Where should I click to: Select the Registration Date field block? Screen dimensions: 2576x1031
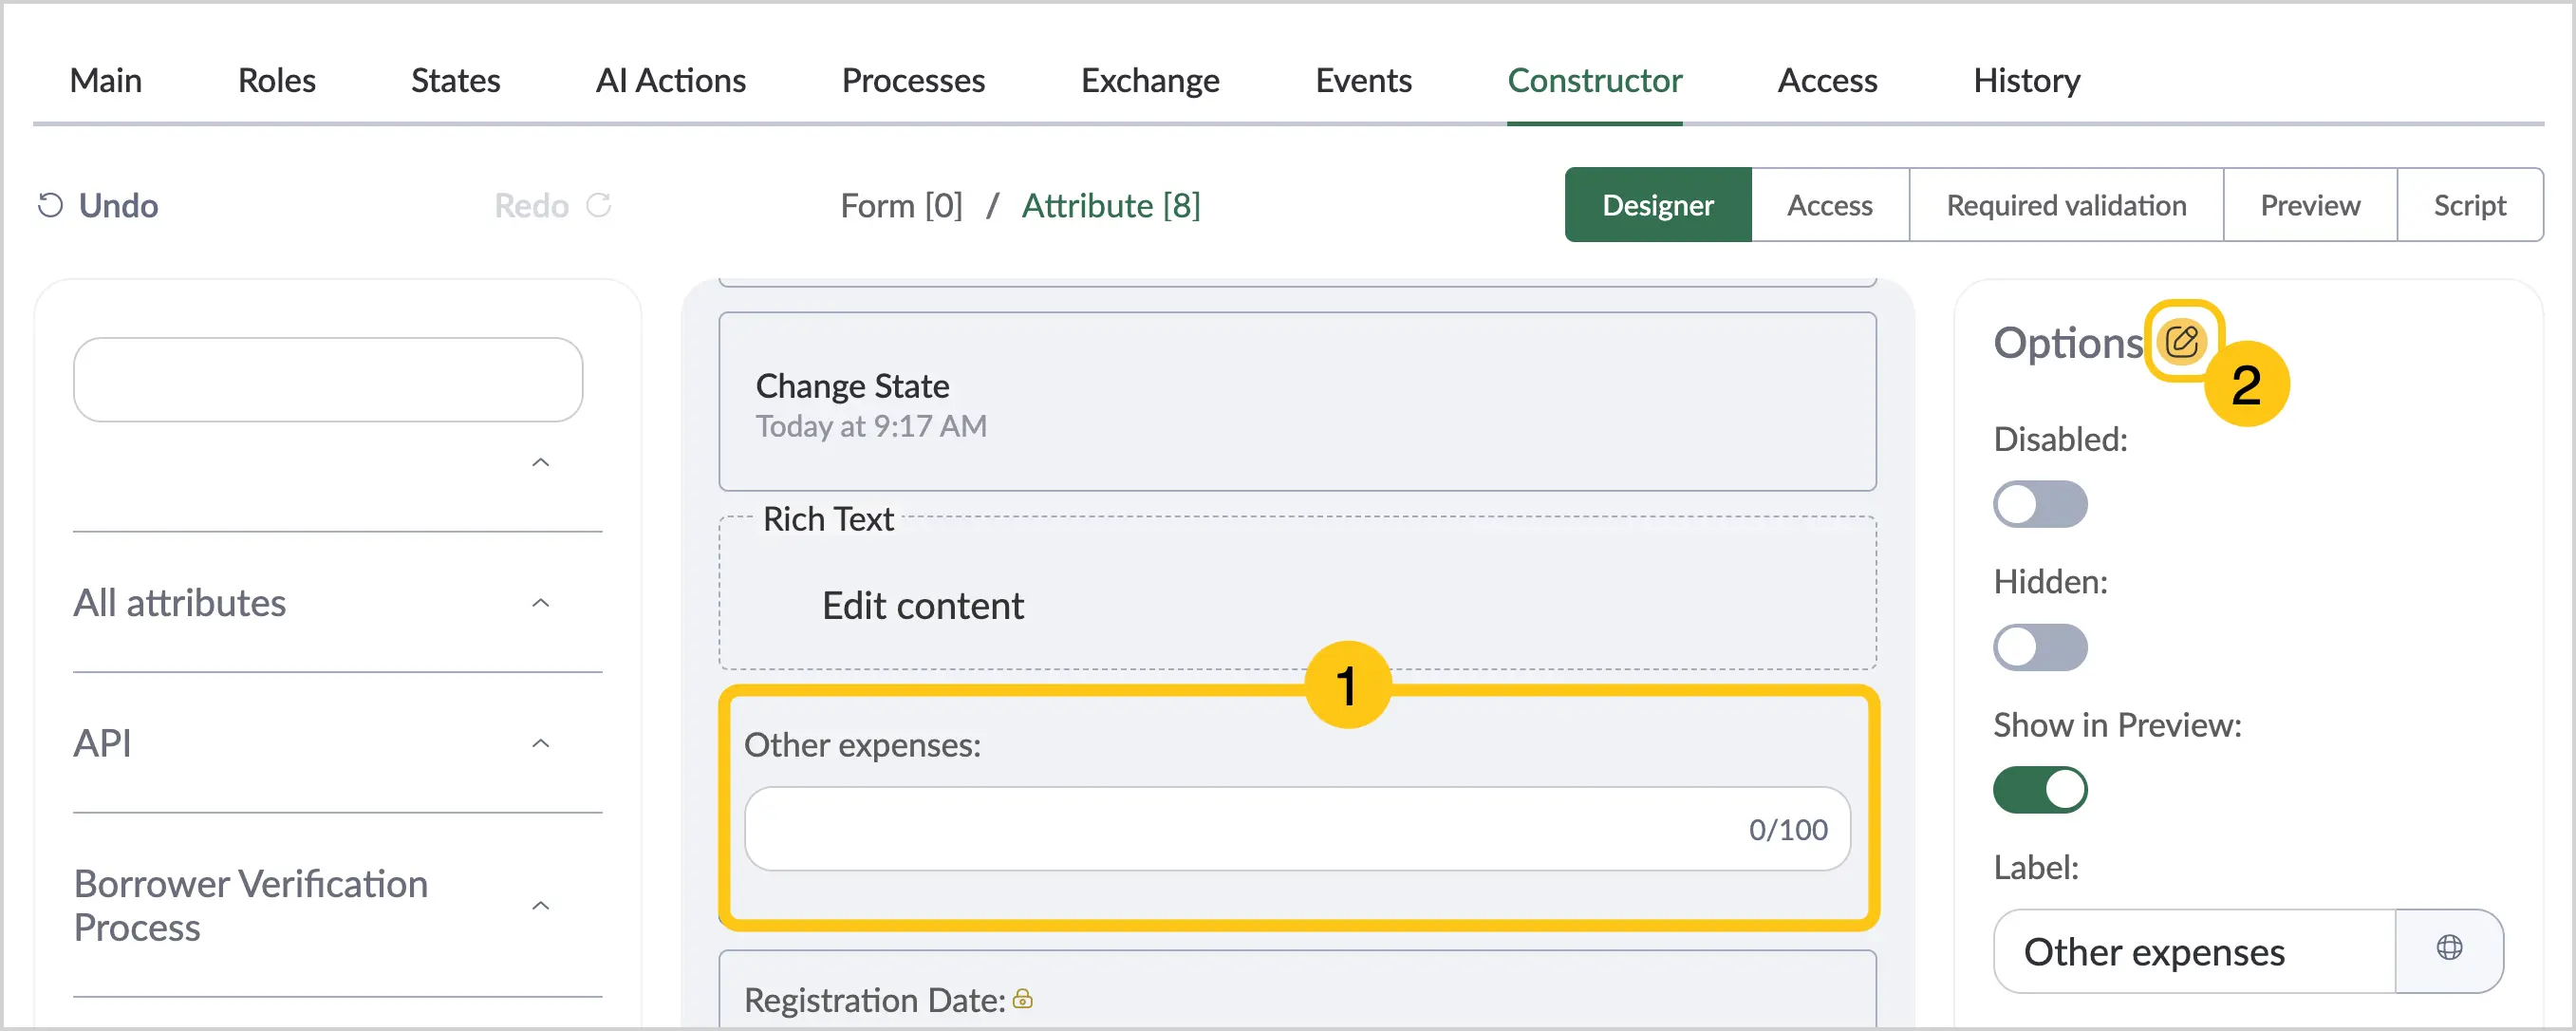(x=1298, y=989)
